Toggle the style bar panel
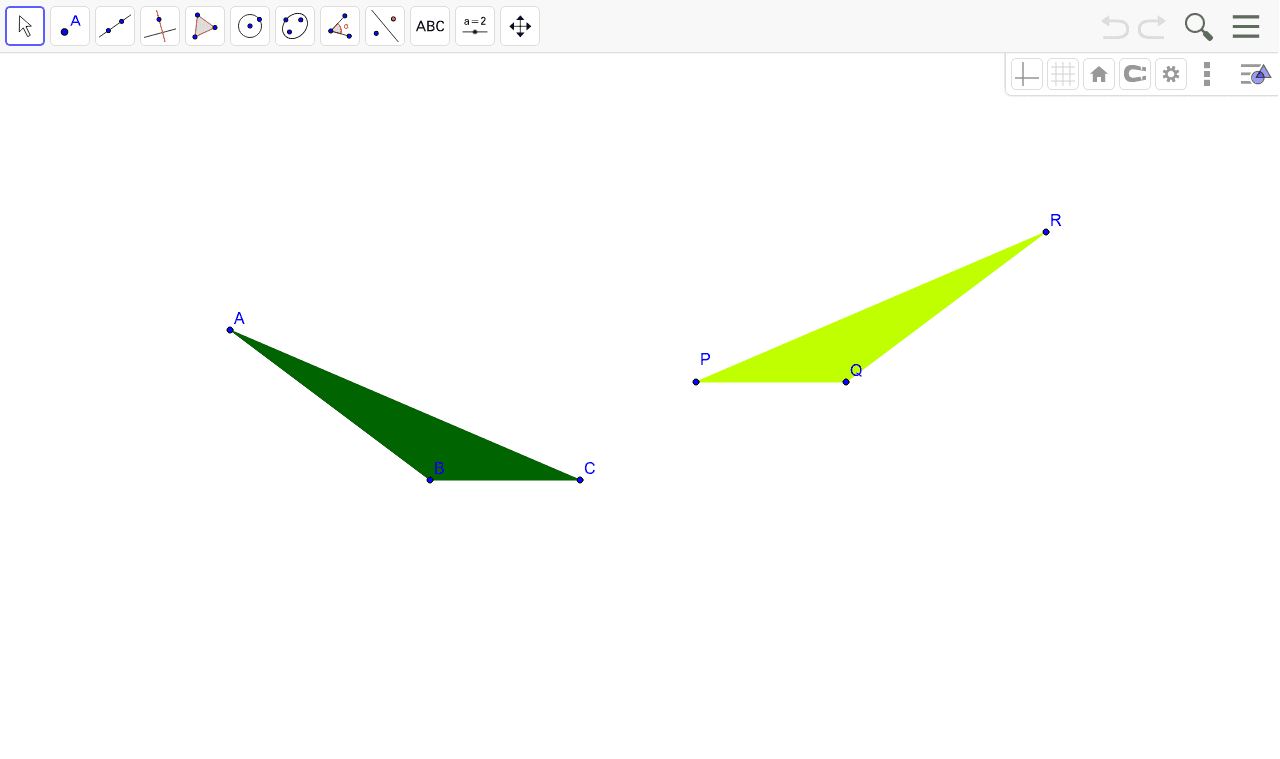This screenshot has height=759, width=1280. click(1255, 74)
